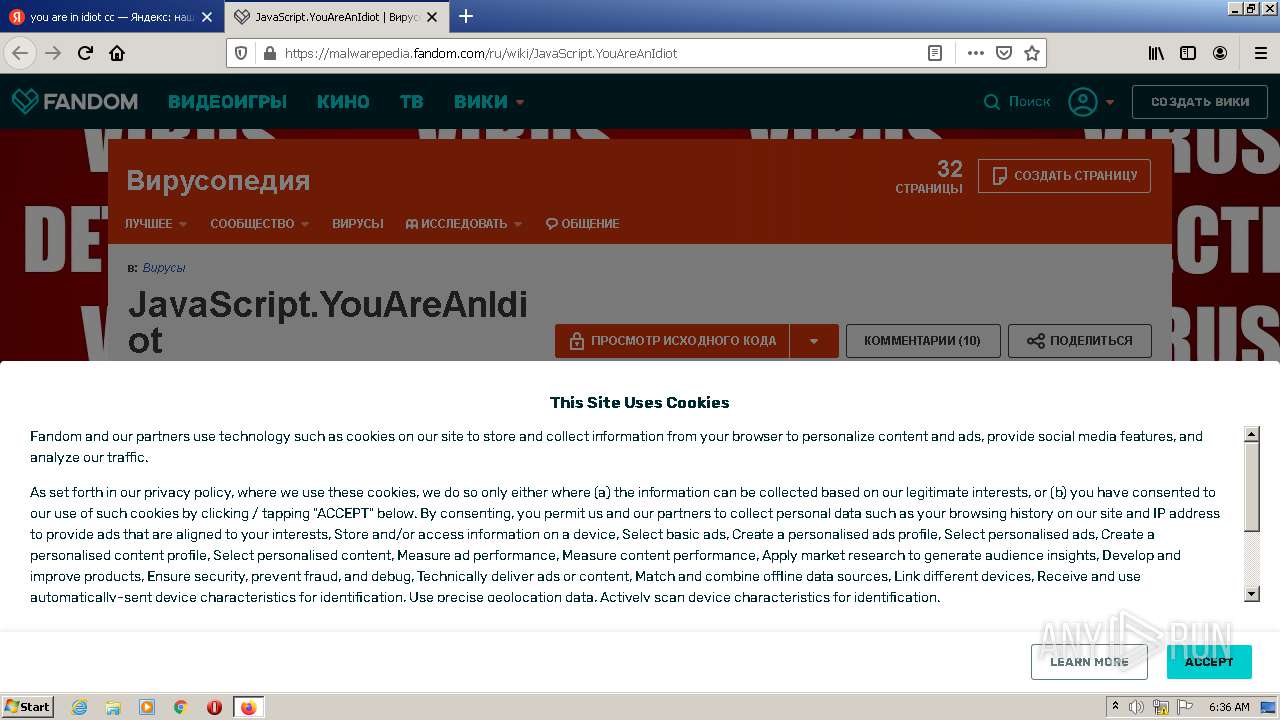Open the Вирусы category breadcrumb link
This screenshot has height=720, width=1280.
point(164,268)
